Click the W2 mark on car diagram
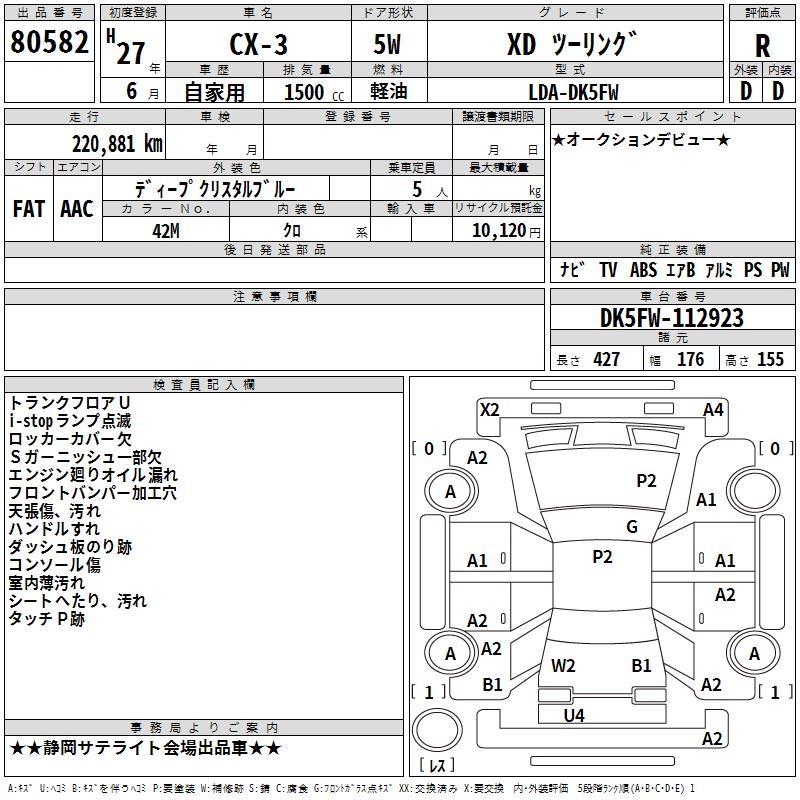 [x=563, y=666]
